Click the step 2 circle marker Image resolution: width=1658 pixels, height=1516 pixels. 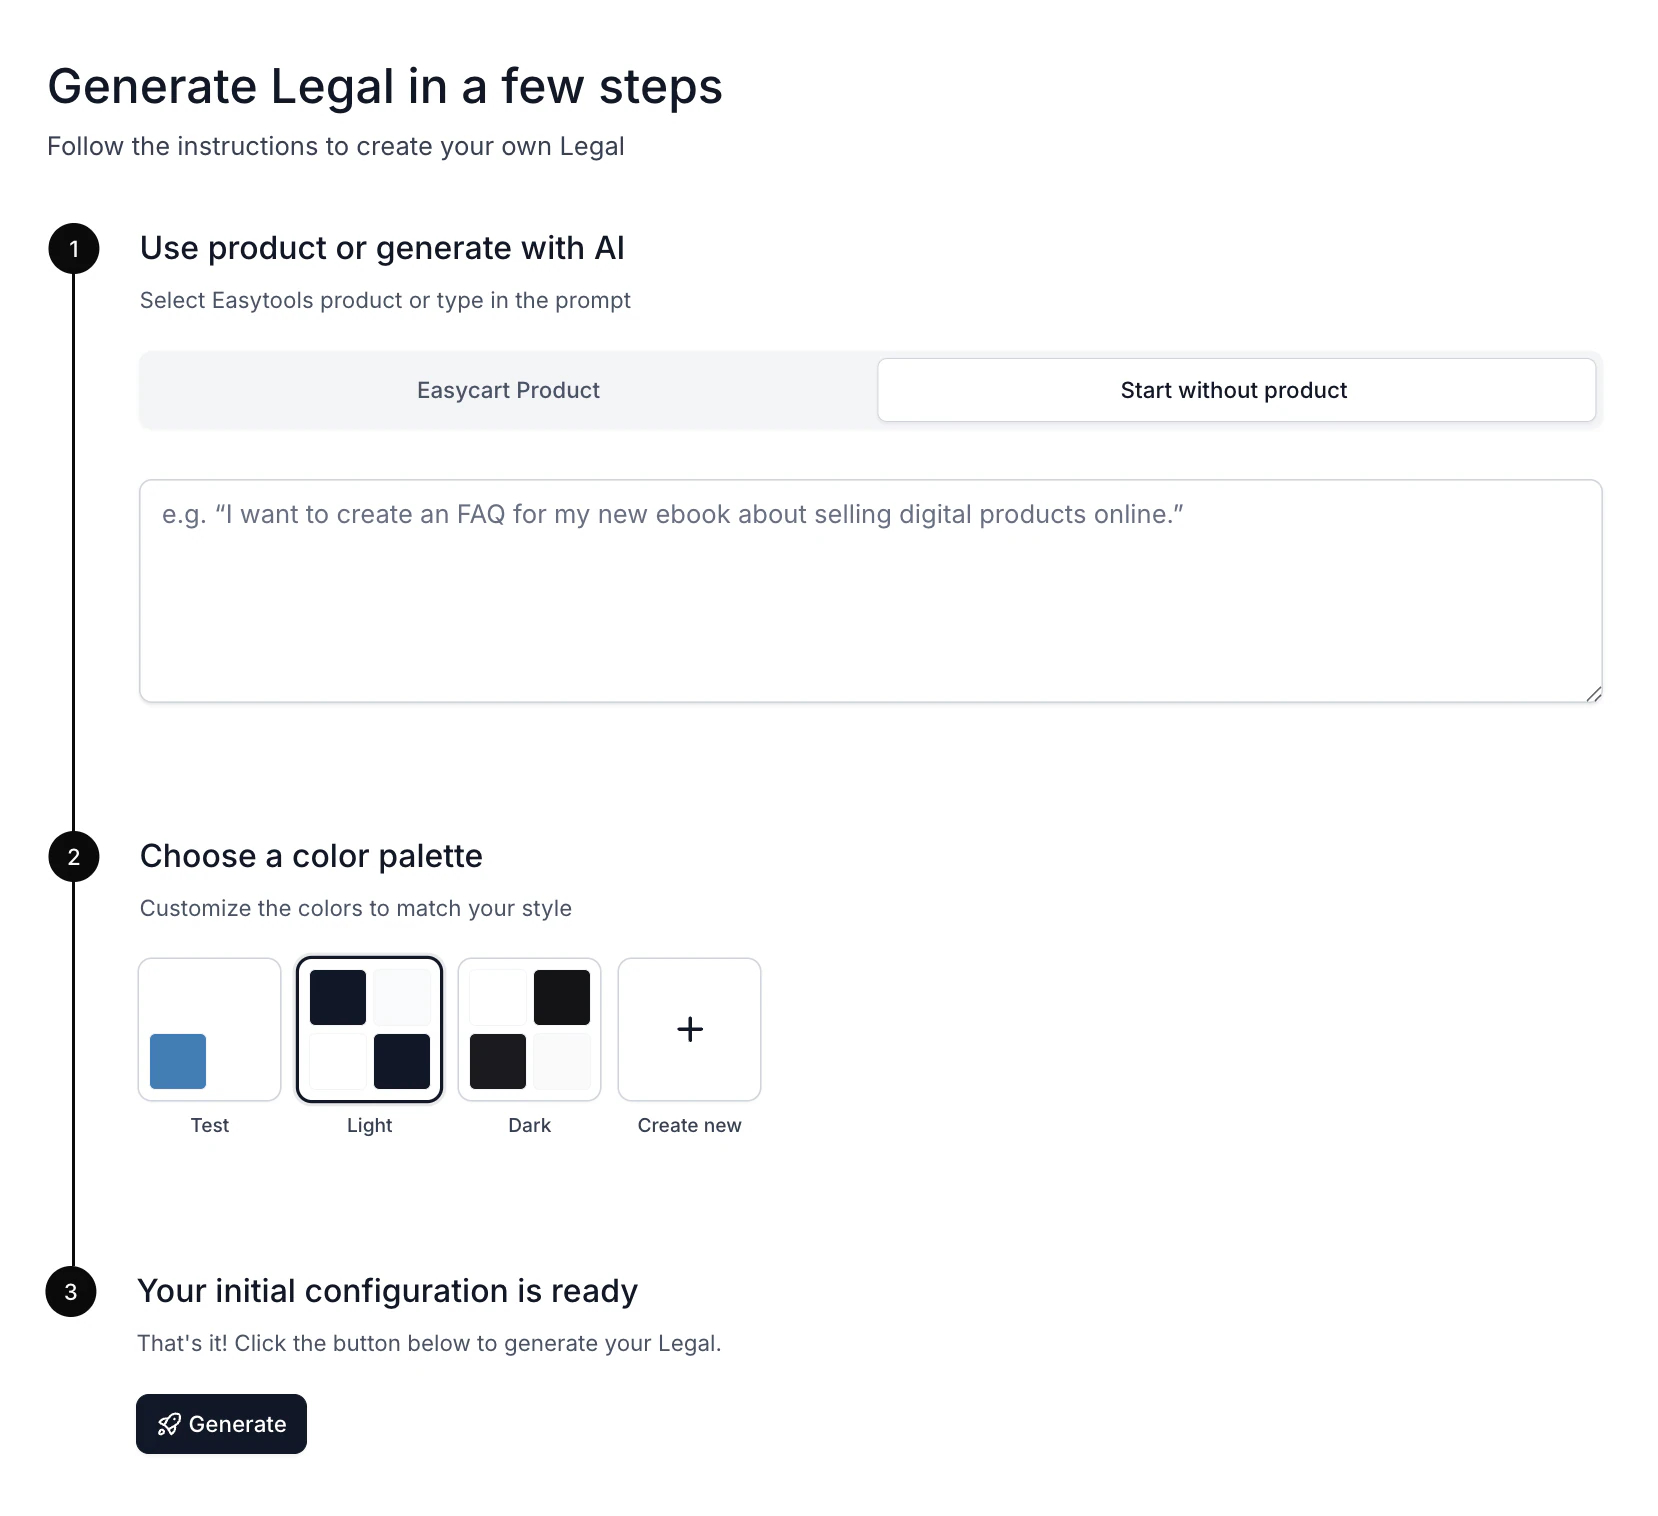click(74, 856)
